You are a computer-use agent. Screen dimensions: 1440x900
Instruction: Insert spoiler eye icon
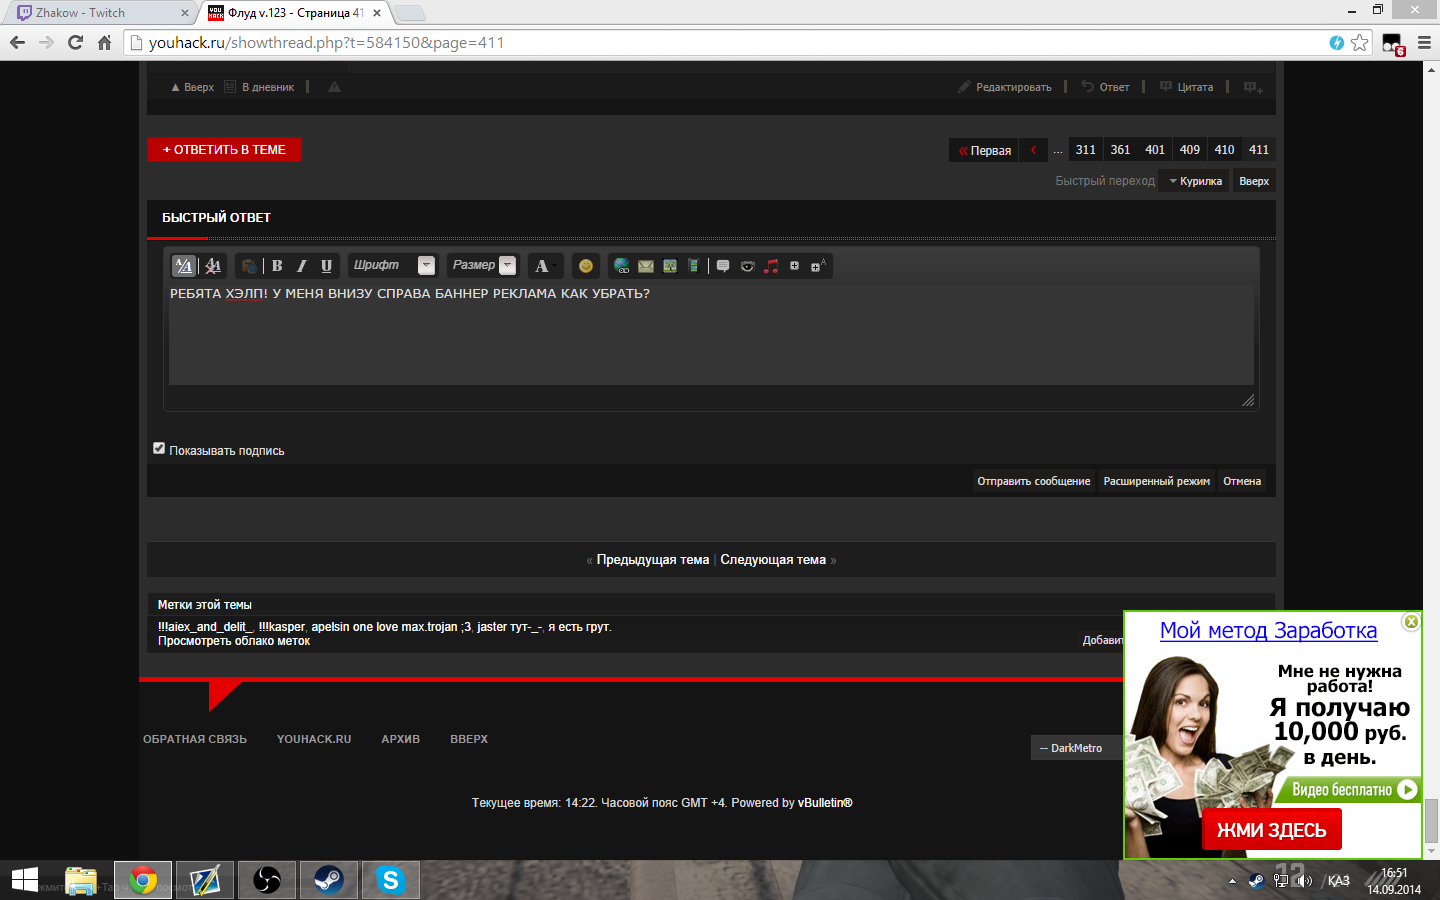click(747, 266)
